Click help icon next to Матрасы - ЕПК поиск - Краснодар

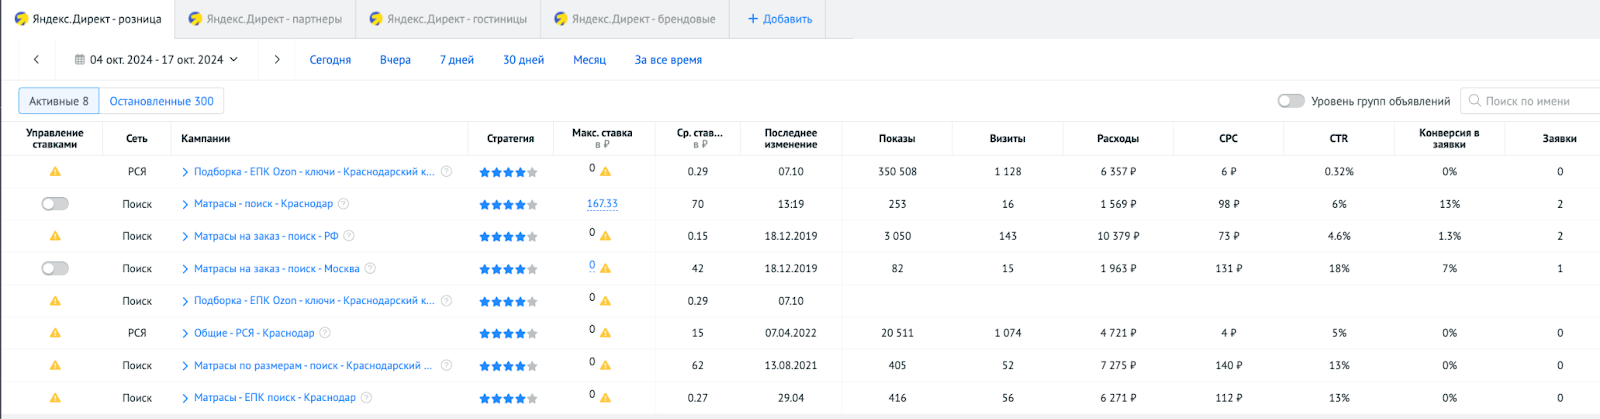pyautogui.click(x=366, y=398)
